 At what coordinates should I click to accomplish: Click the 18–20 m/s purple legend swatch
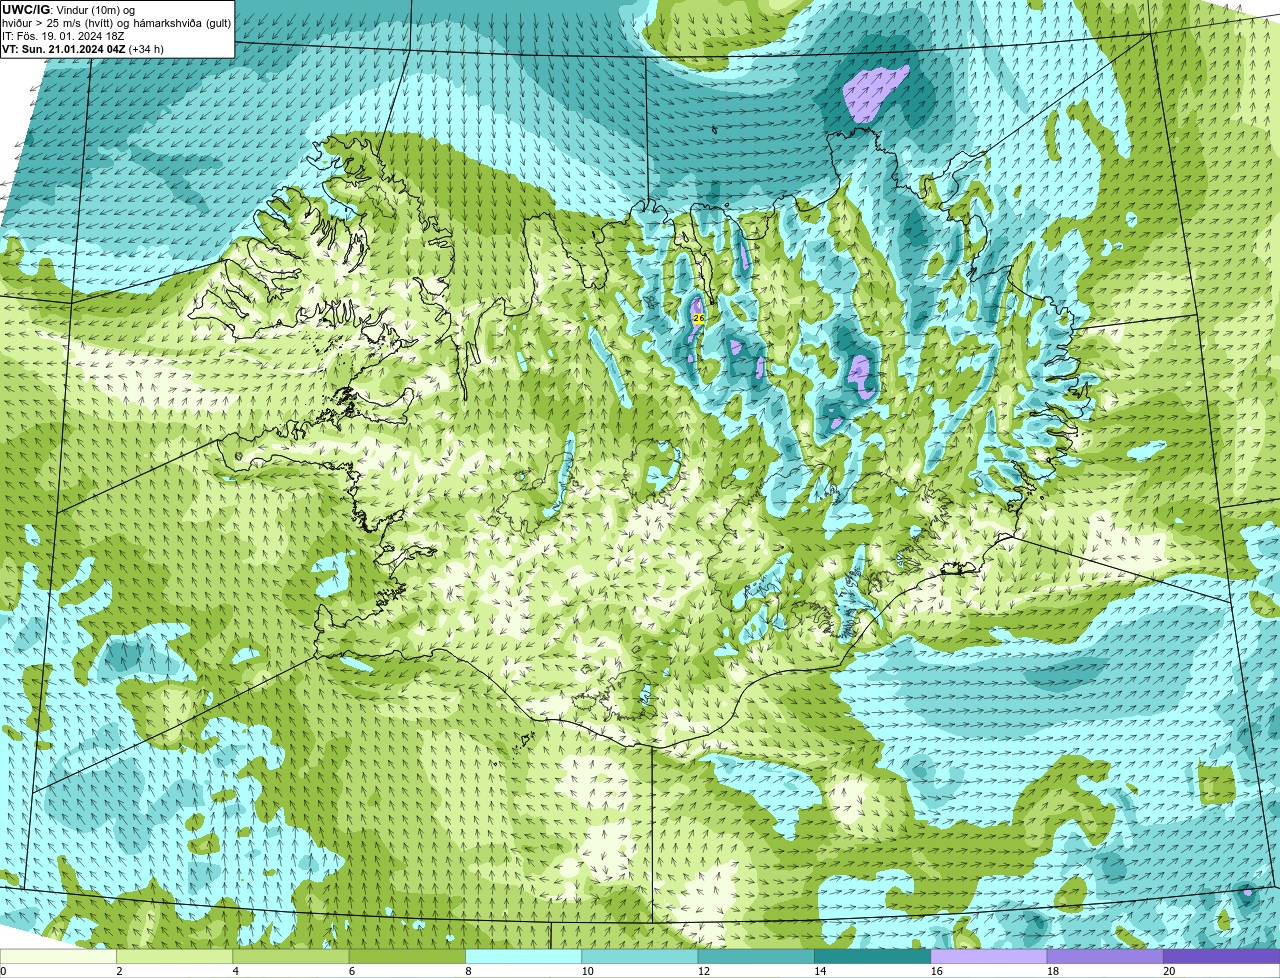(1105, 957)
